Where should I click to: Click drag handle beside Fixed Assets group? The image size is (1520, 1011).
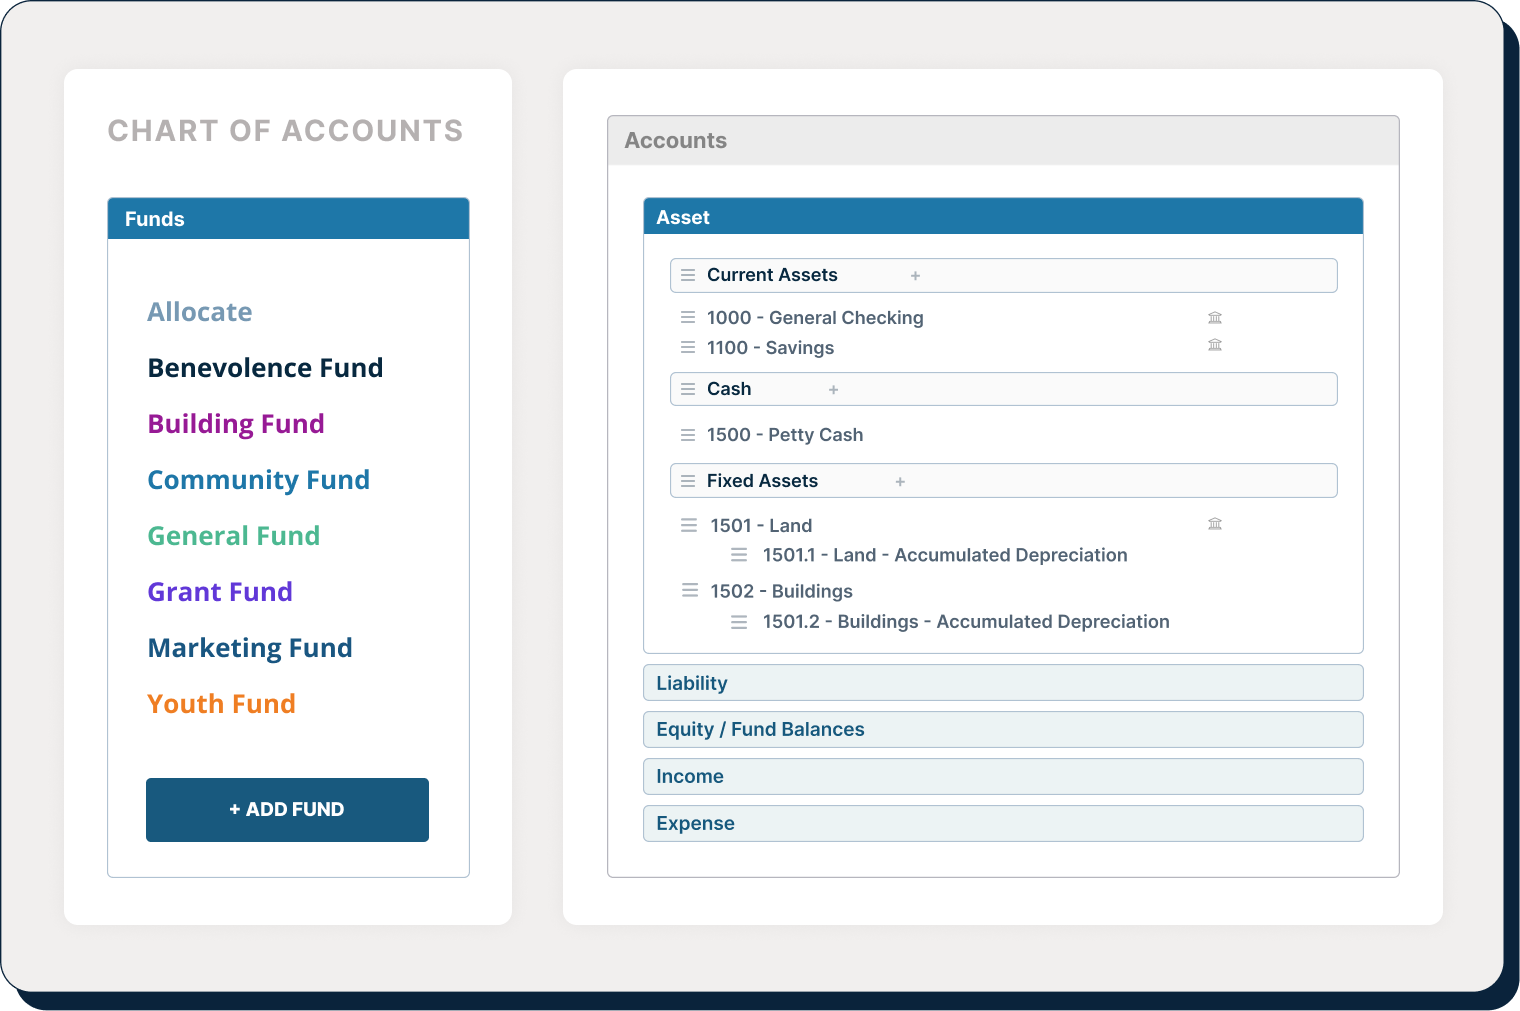pos(688,481)
